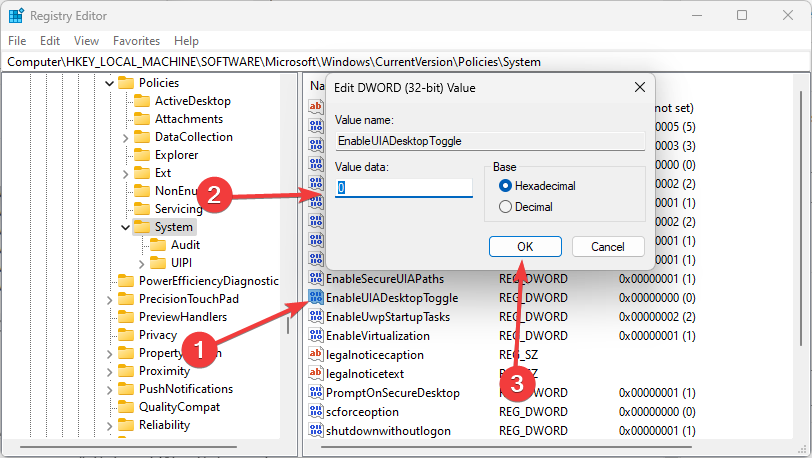
Task: Click DWORD icon of PromptOnSecureDesktop
Action: [316, 393]
